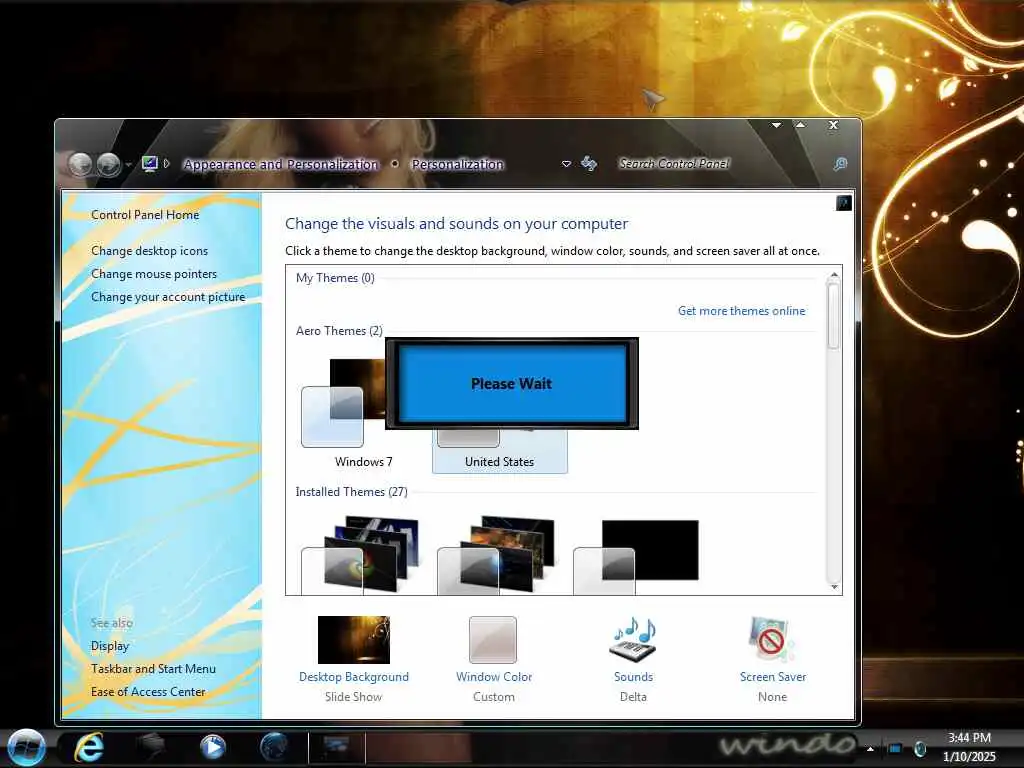Viewport: 1024px width, 768px height.
Task: Open Change your account picture link
Action: coord(168,296)
